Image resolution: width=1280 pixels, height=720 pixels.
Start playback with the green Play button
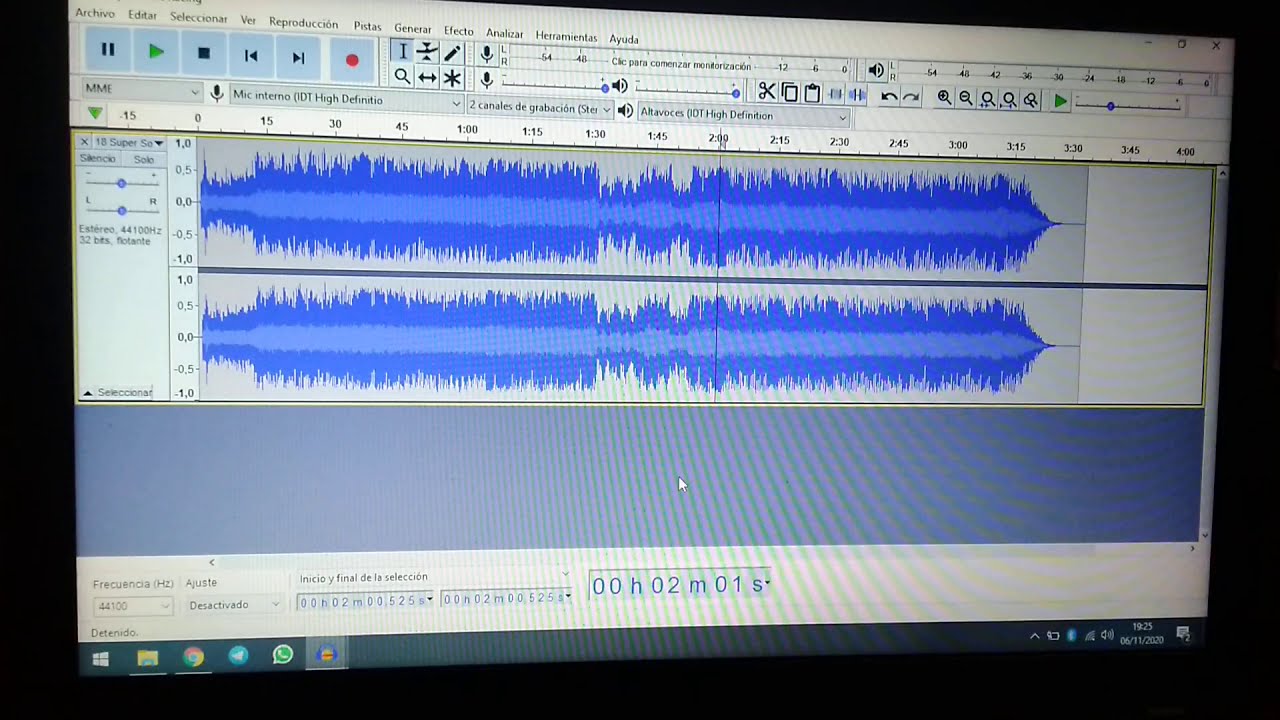(x=156, y=52)
